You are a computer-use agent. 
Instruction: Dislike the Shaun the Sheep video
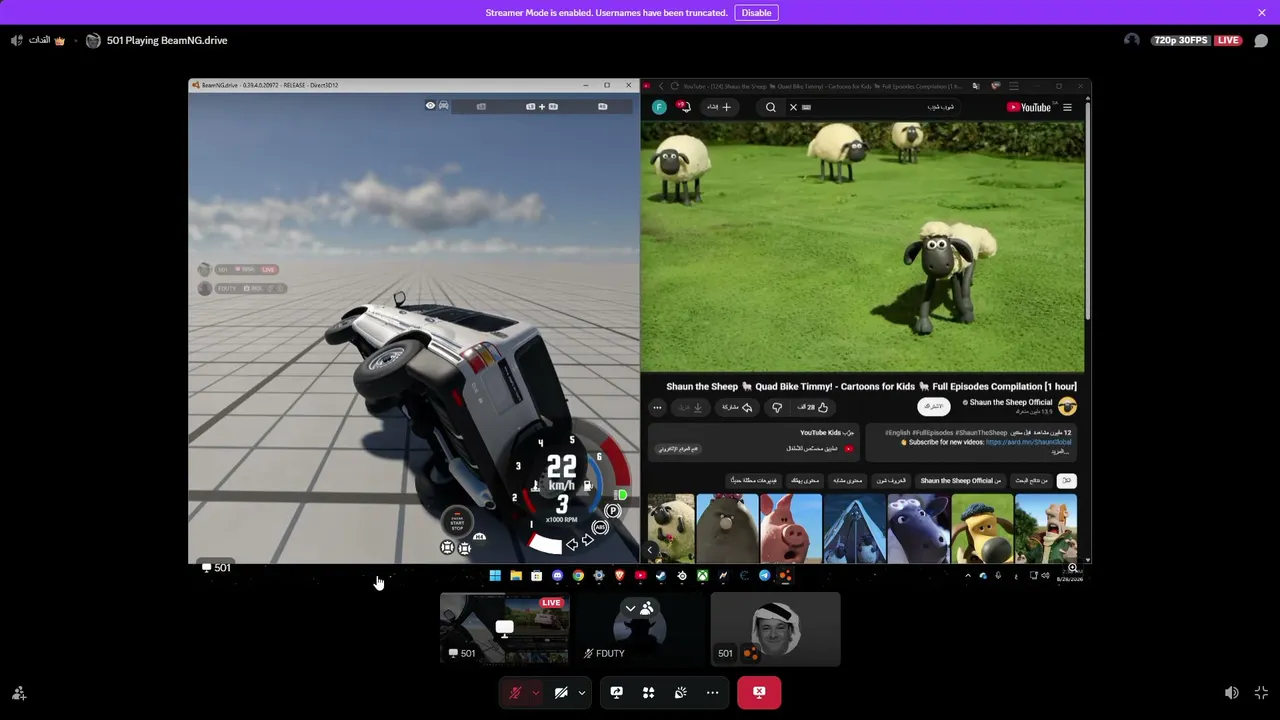click(777, 407)
